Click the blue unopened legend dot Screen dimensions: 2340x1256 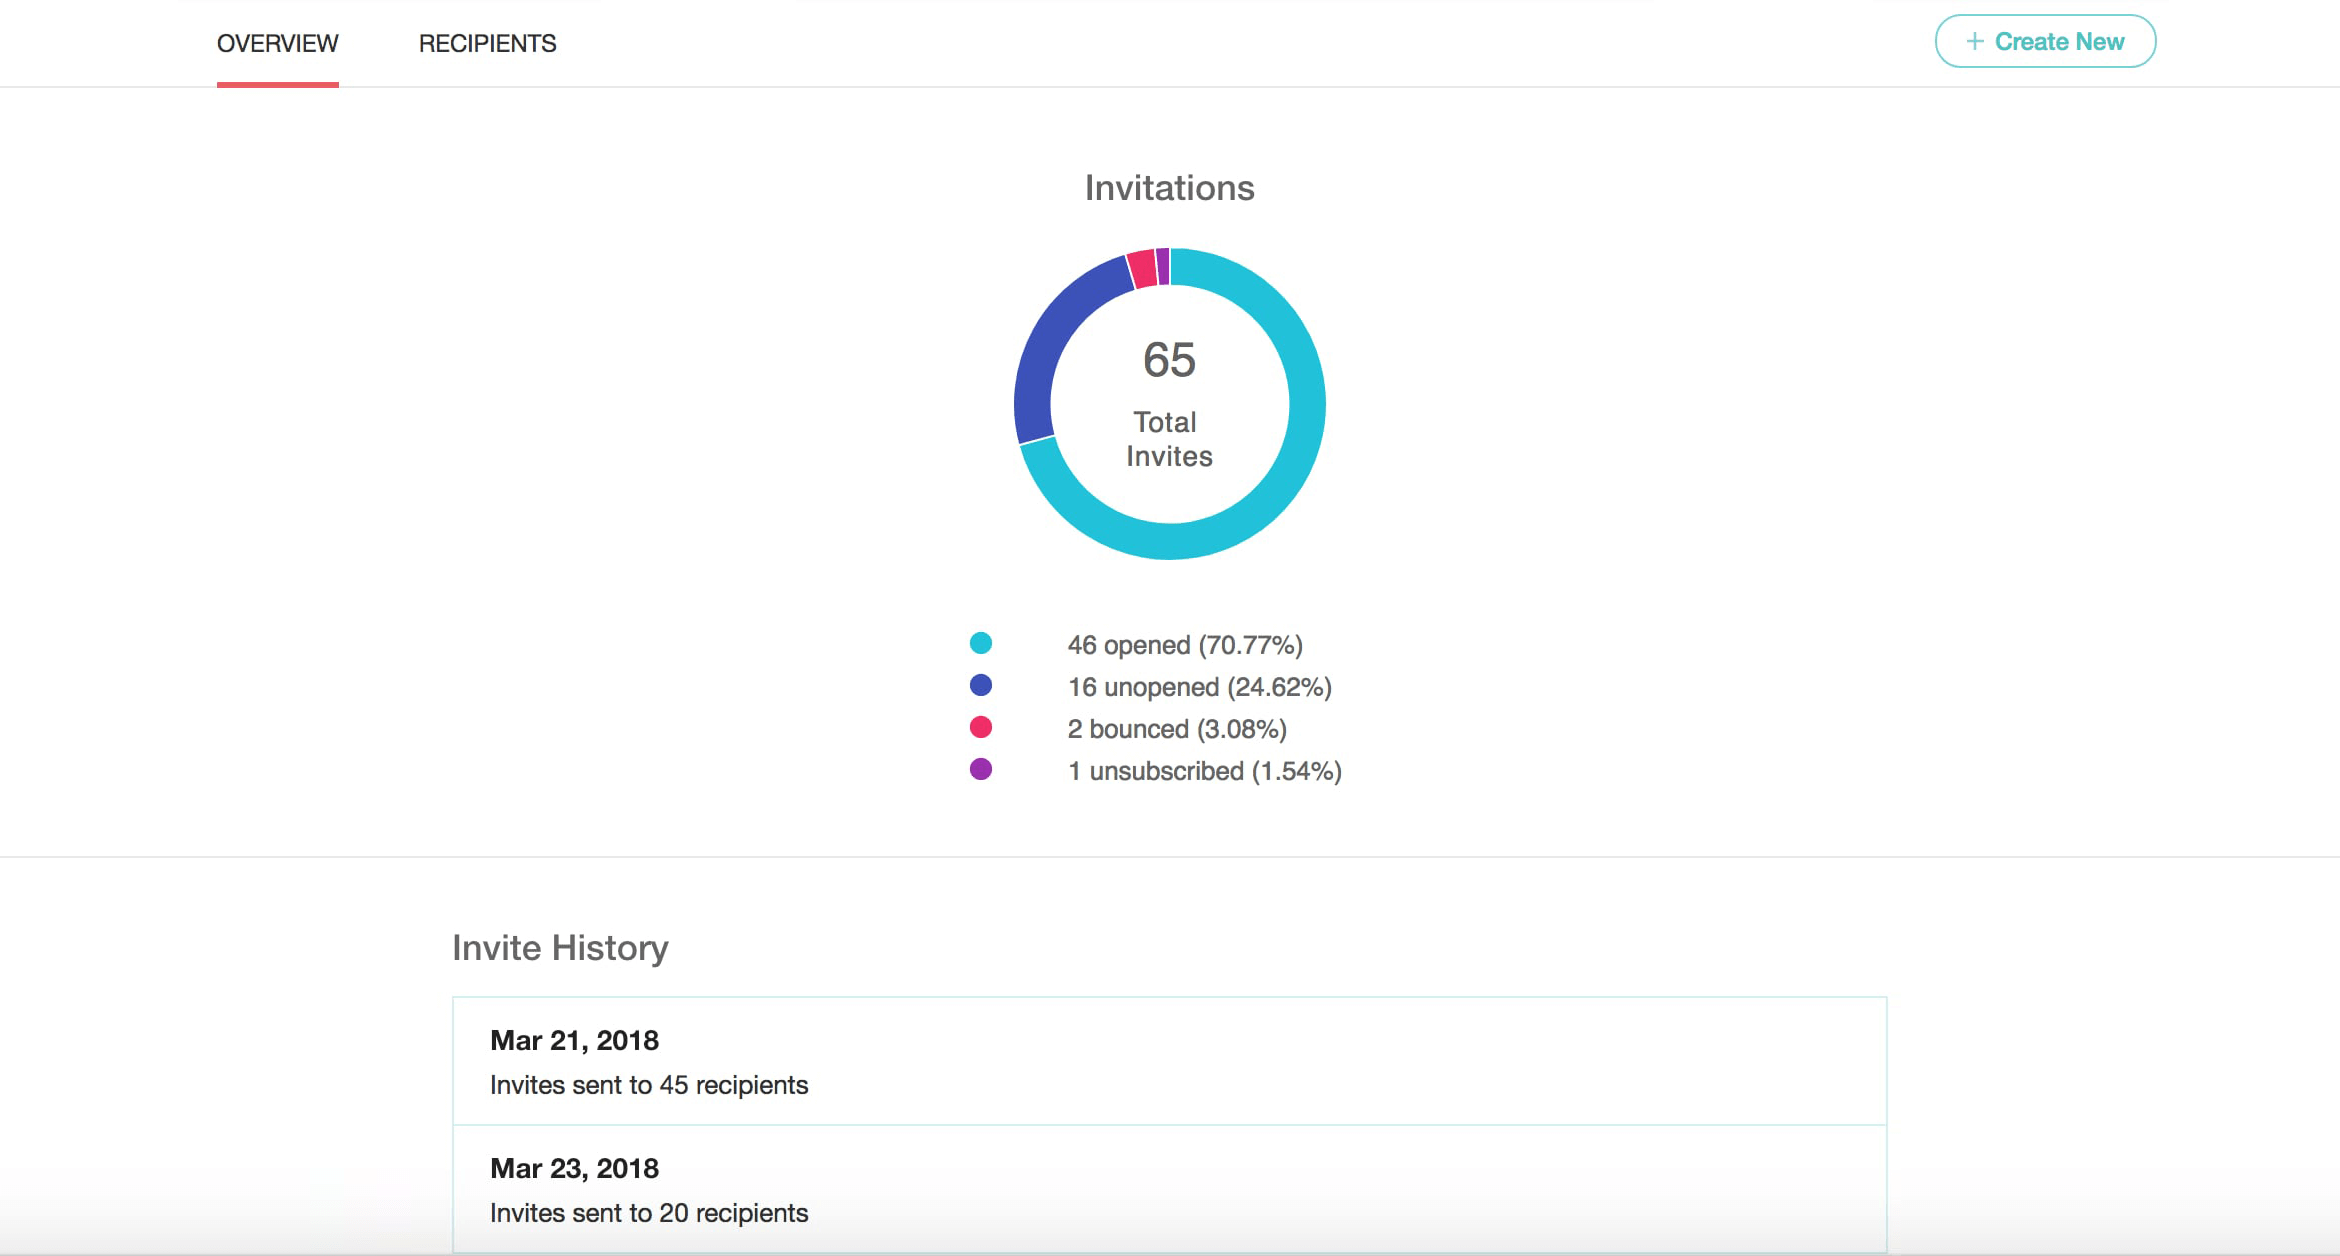[x=980, y=685]
